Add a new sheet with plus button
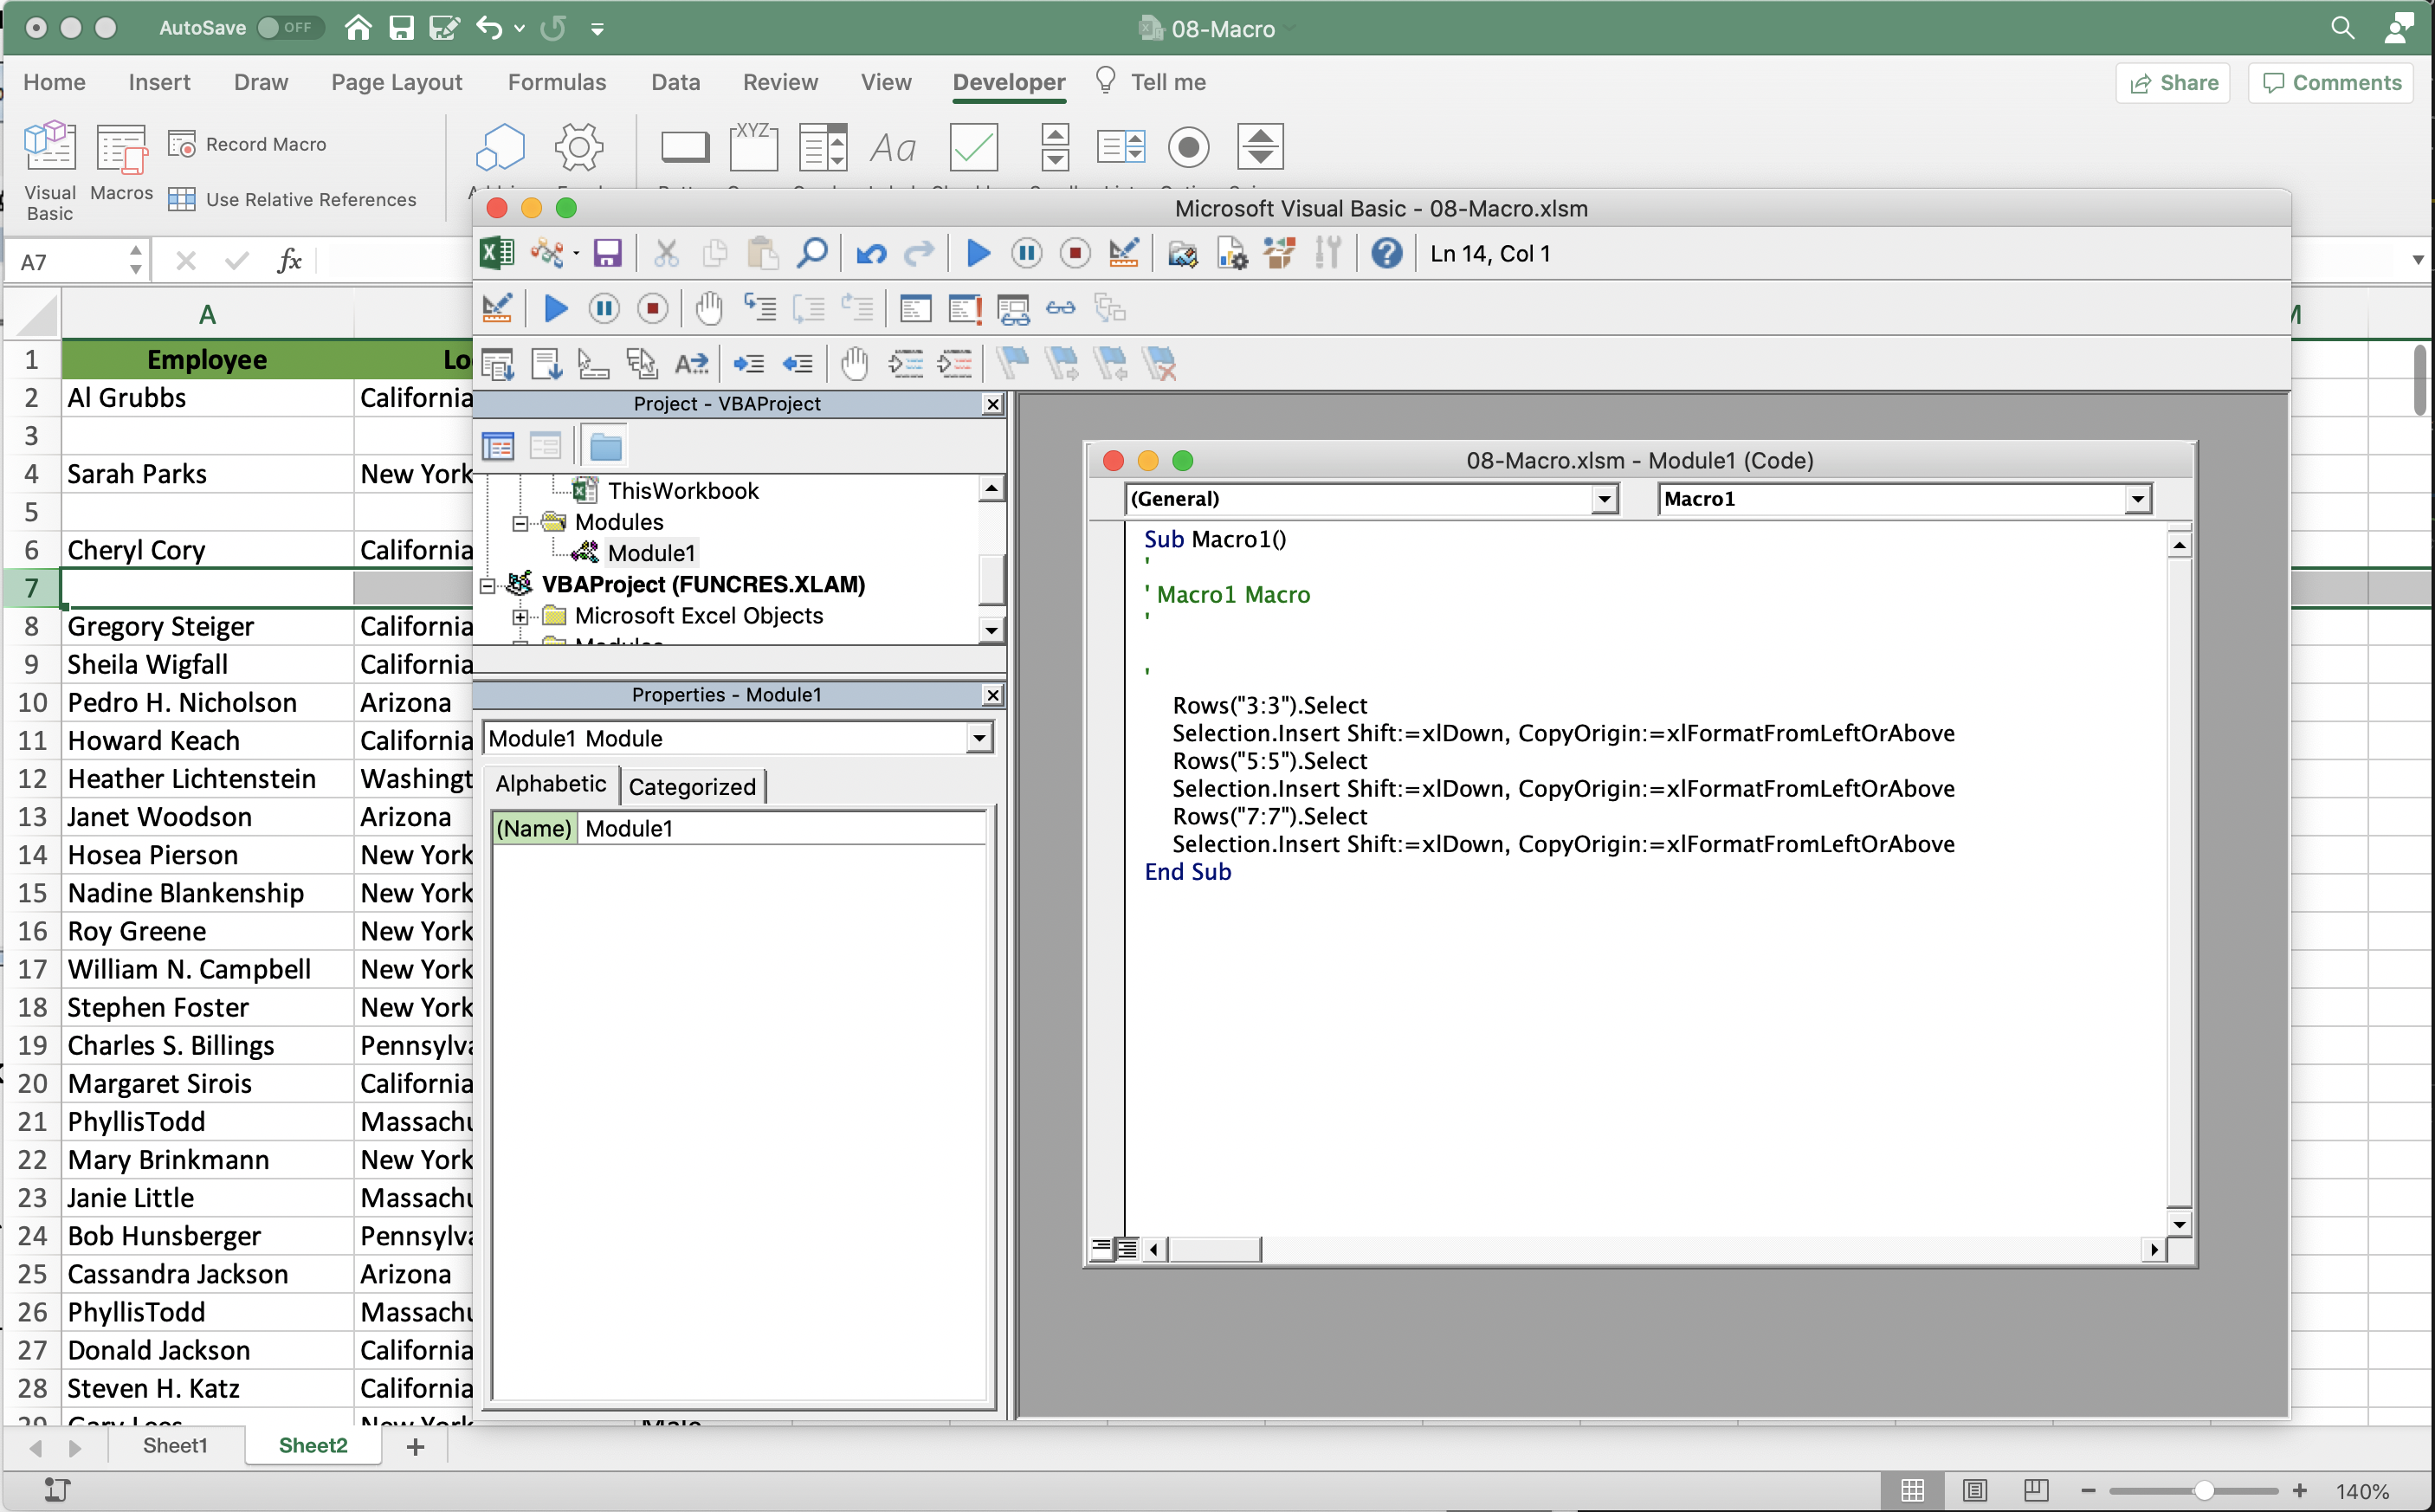2435x1512 pixels. coord(415,1446)
